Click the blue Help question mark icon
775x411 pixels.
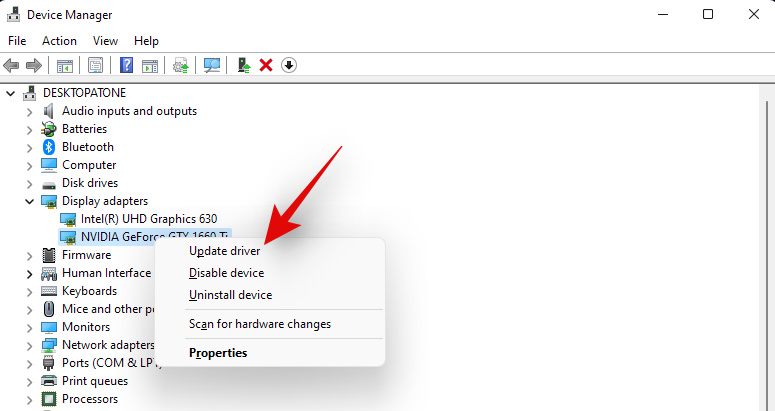[127, 65]
